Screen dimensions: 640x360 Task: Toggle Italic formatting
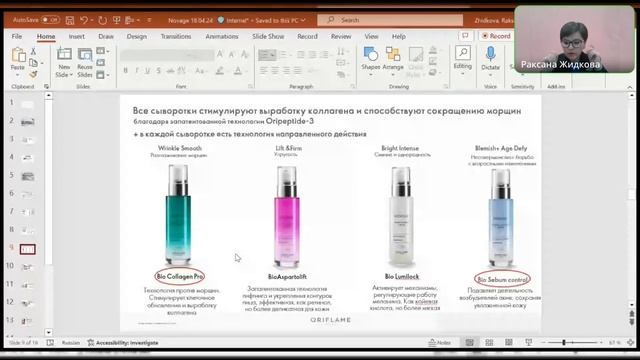pyautogui.click(x=137, y=71)
